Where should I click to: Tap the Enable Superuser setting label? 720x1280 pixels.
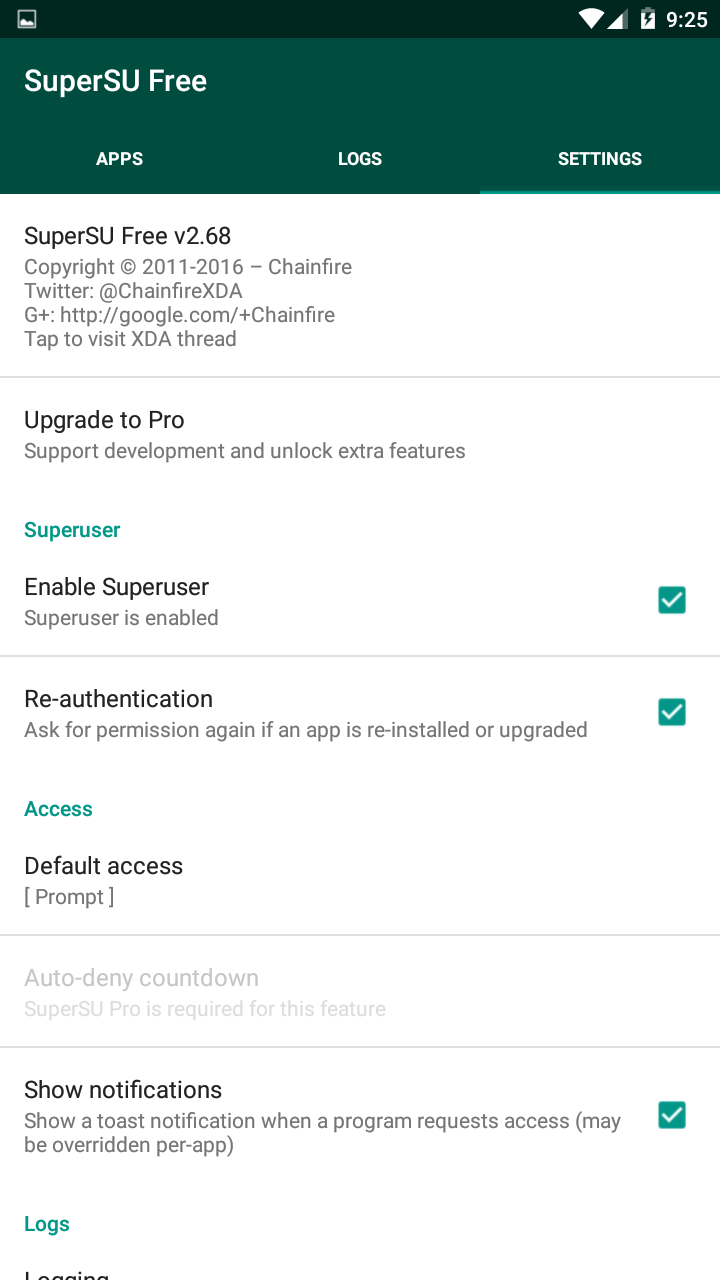click(117, 587)
